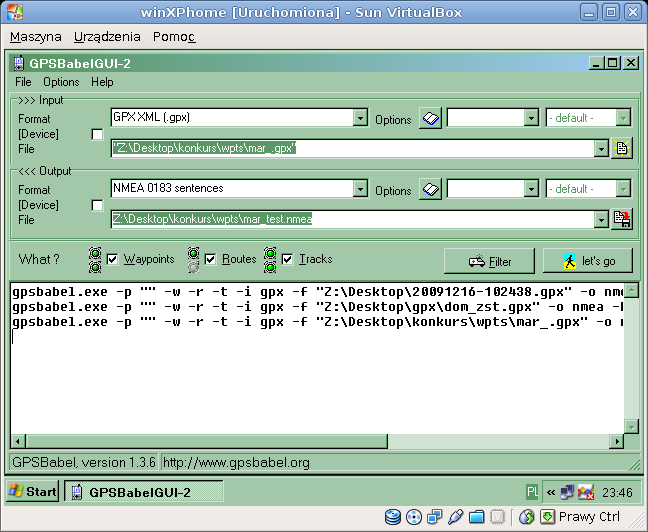The height and width of the screenshot is (532, 648).
Task: Click tray network computers icon
Action: [567, 492]
